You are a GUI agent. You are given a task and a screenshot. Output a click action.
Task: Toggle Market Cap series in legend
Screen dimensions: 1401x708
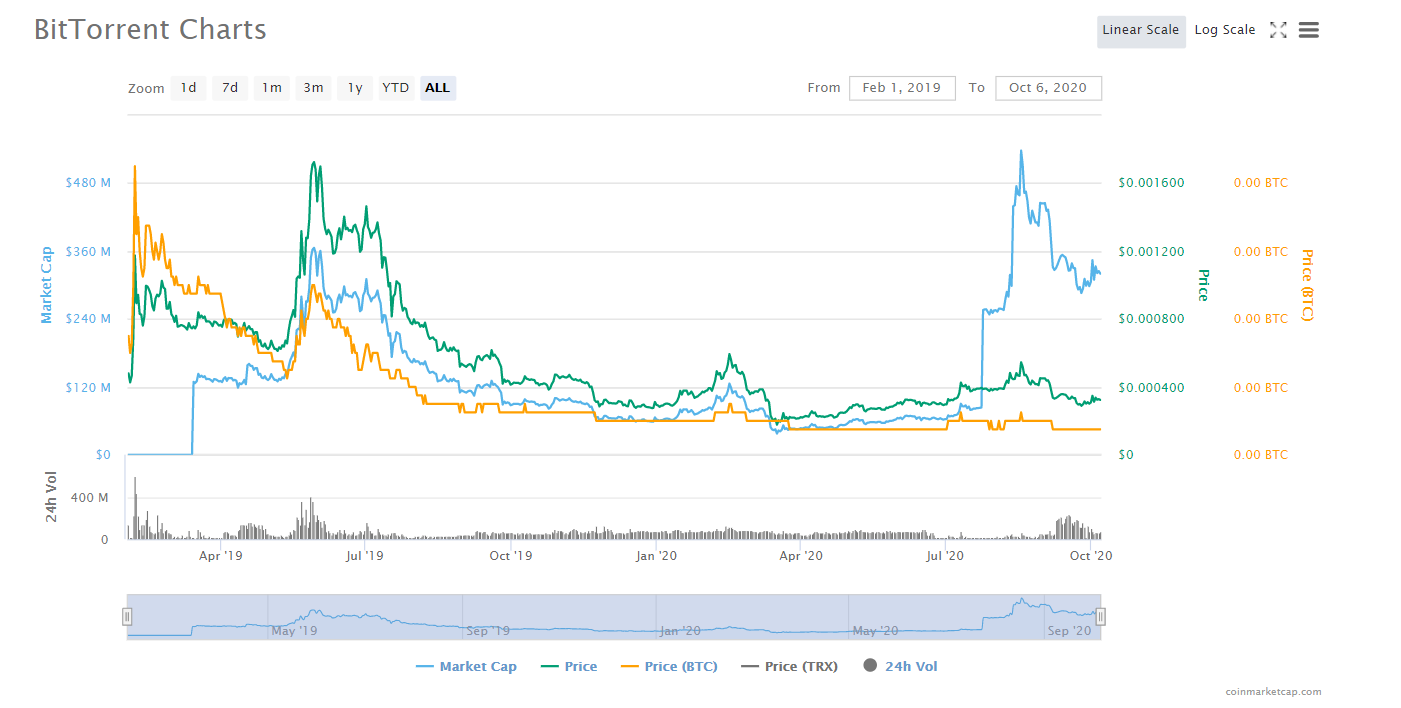click(466, 666)
